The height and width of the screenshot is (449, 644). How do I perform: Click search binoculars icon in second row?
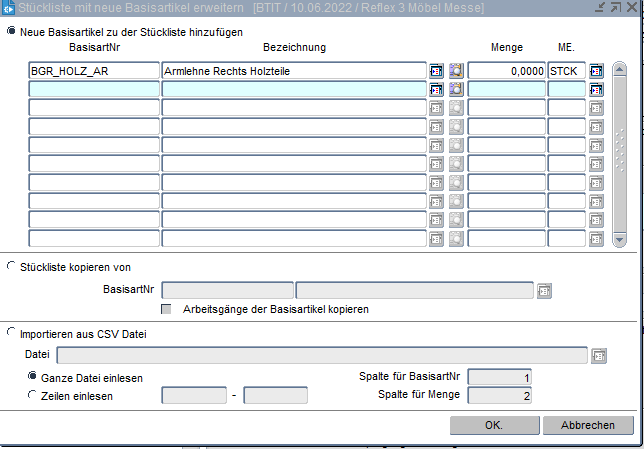tap(456, 89)
